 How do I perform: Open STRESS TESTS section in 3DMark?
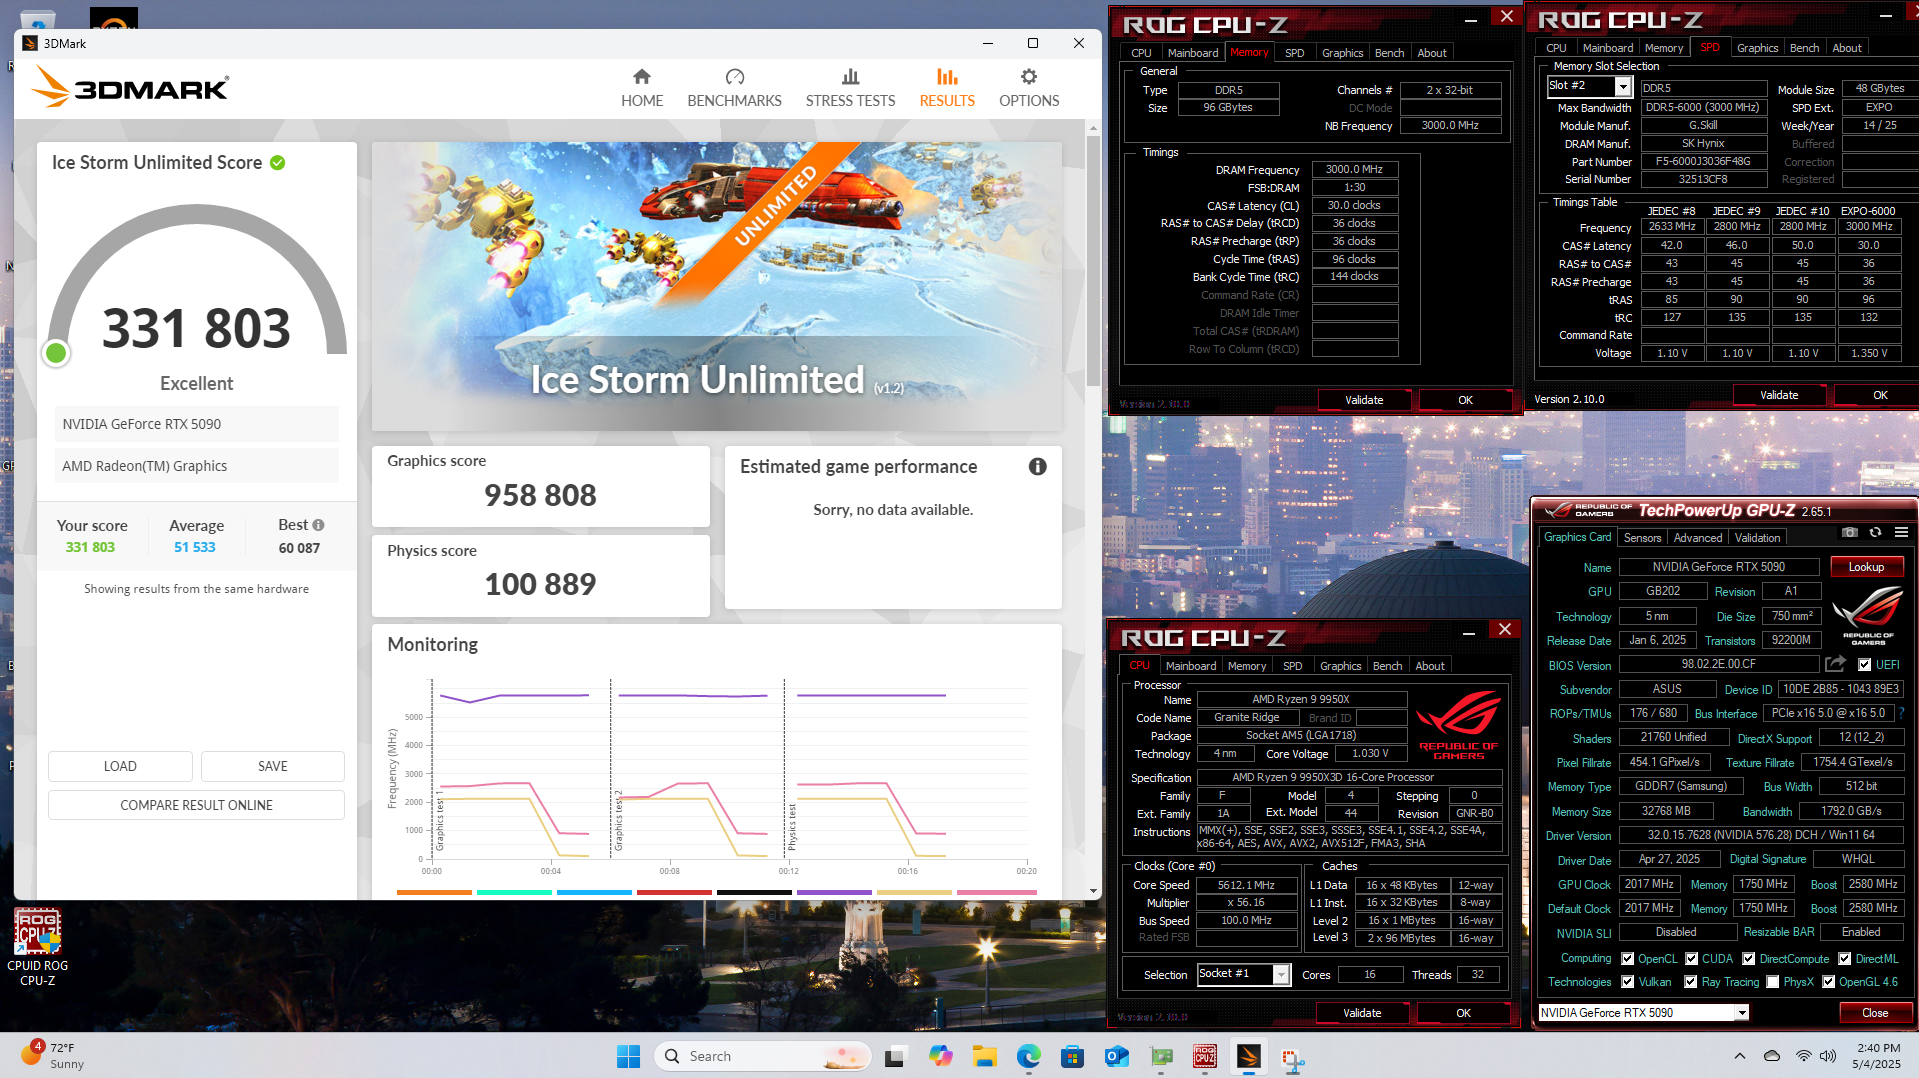tap(850, 88)
